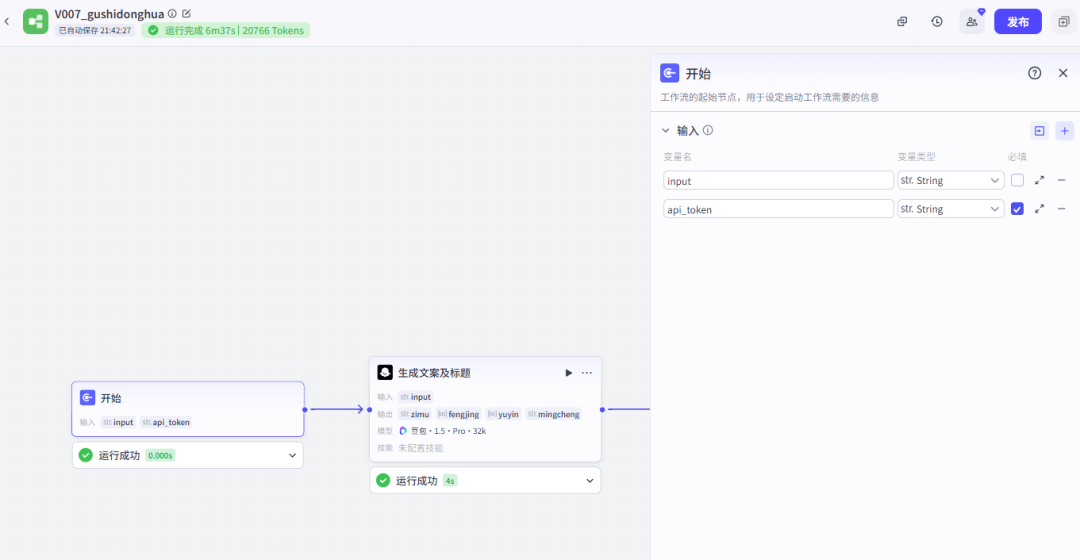
Task: Open the type dropdown for input variable
Action: pos(950,180)
